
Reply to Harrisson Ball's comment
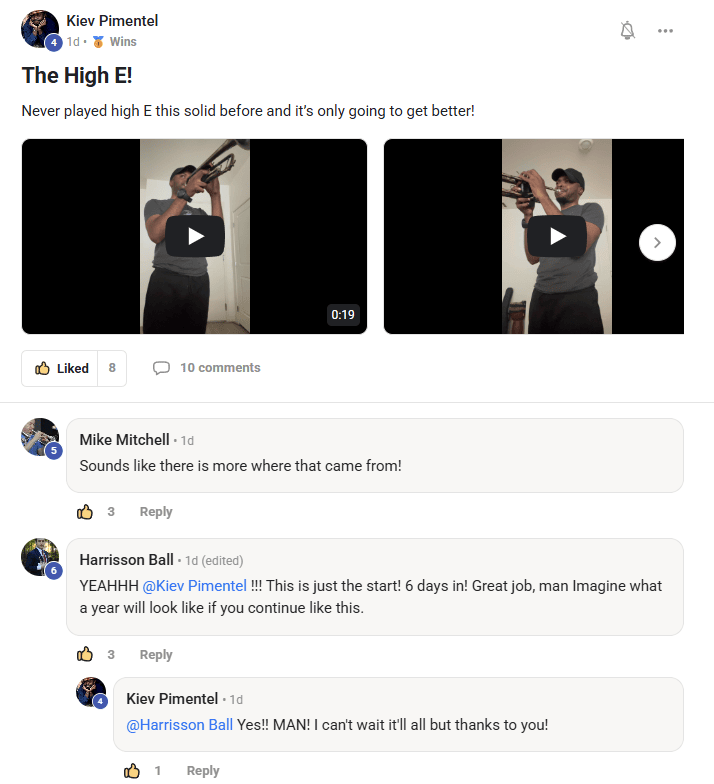(x=156, y=655)
